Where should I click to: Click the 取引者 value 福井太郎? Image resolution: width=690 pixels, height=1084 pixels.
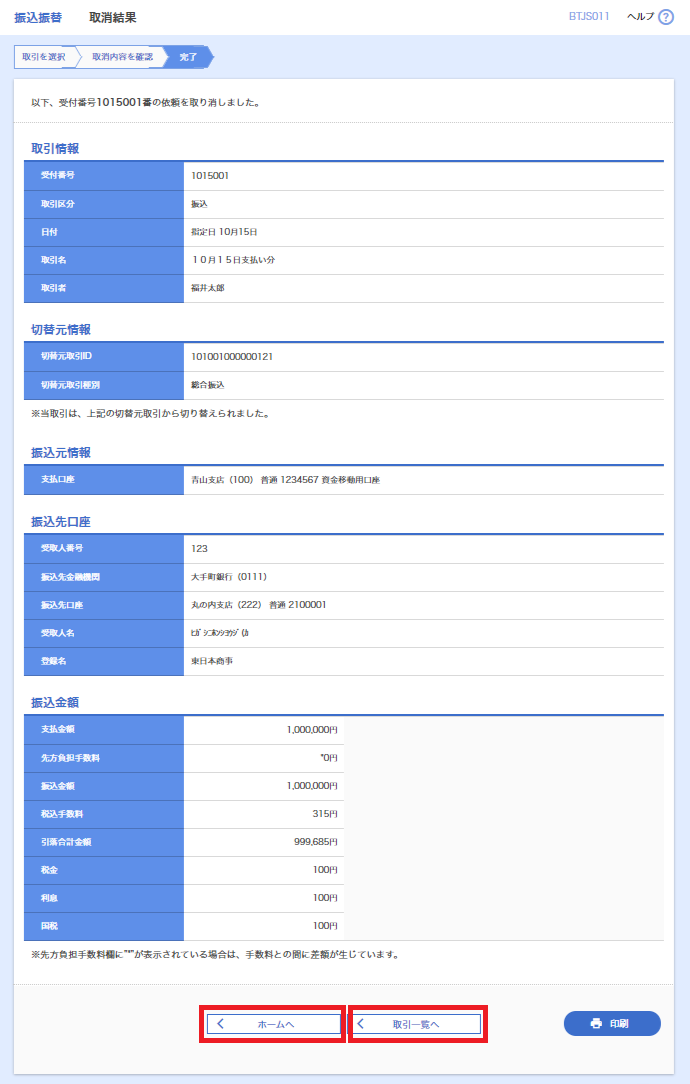click(207, 288)
